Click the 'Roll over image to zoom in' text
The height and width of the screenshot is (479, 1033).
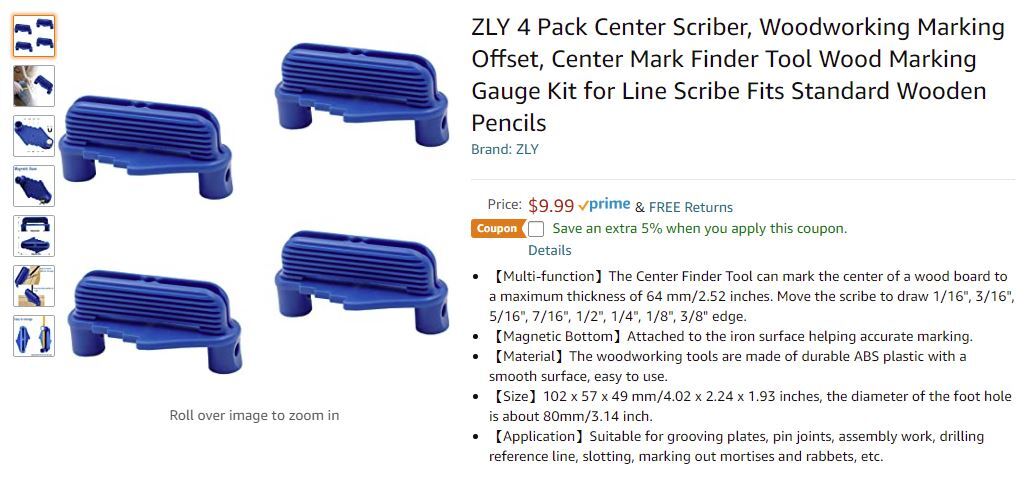tap(254, 415)
